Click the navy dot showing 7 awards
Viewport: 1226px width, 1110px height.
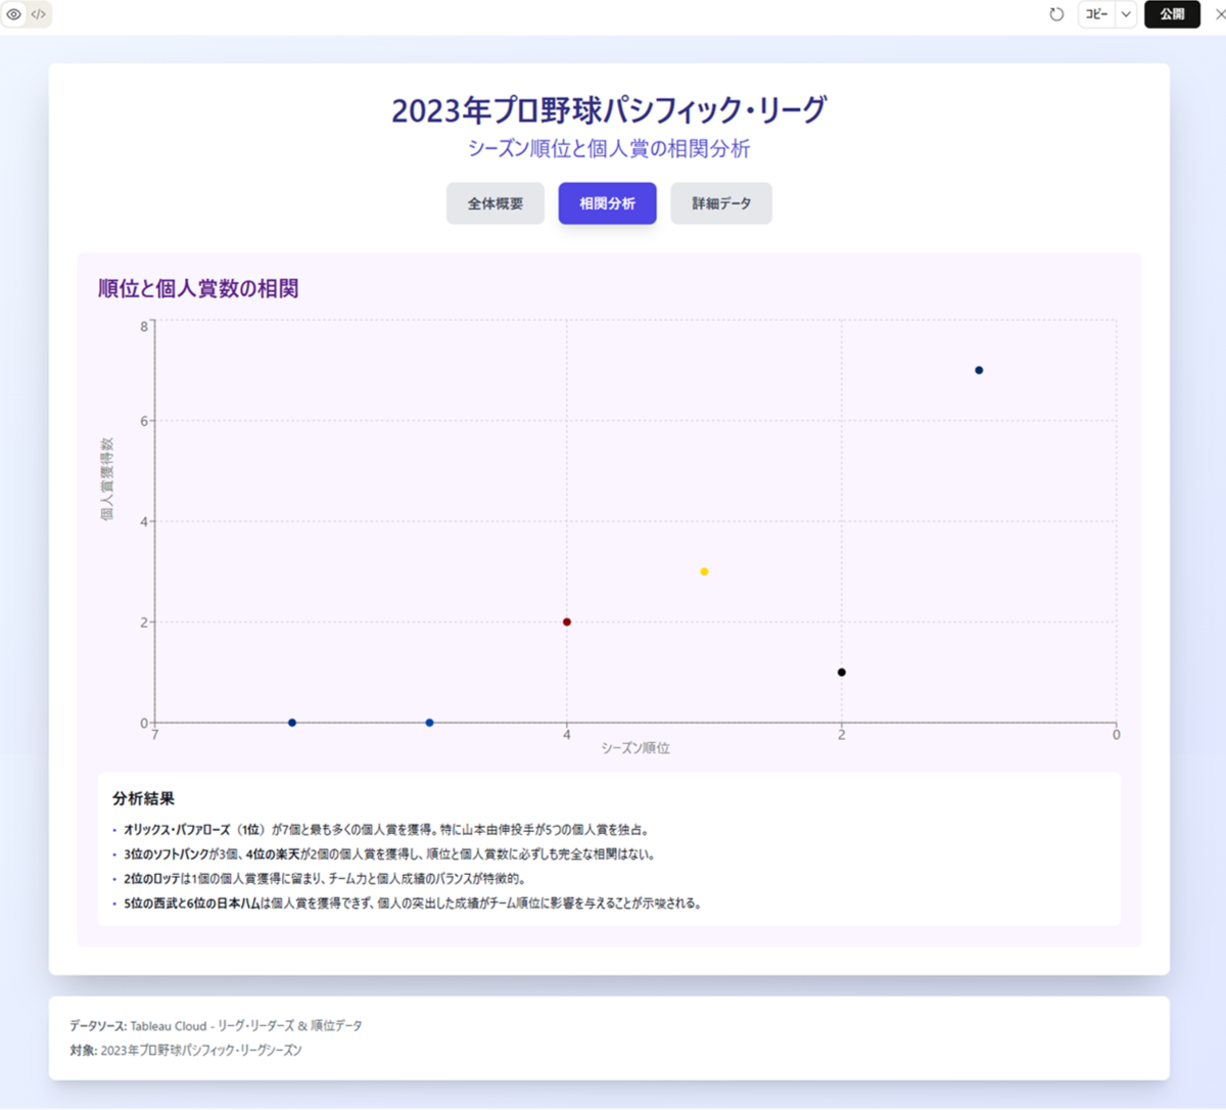(979, 369)
